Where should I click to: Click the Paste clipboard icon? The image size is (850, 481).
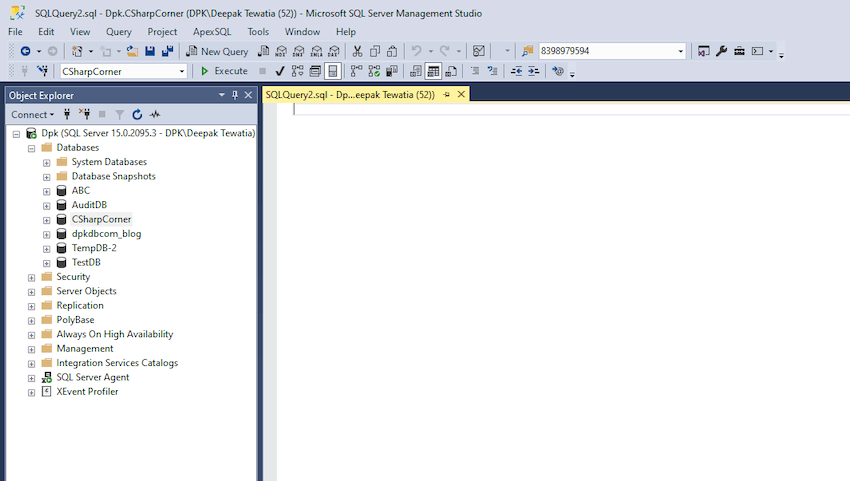point(392,51)
